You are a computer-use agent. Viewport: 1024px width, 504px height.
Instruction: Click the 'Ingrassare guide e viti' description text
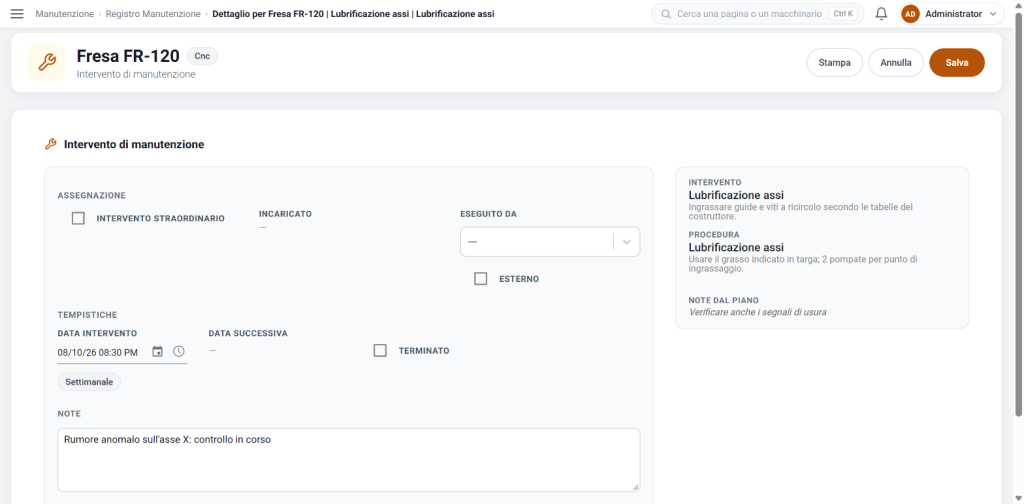tap(801, 212)
